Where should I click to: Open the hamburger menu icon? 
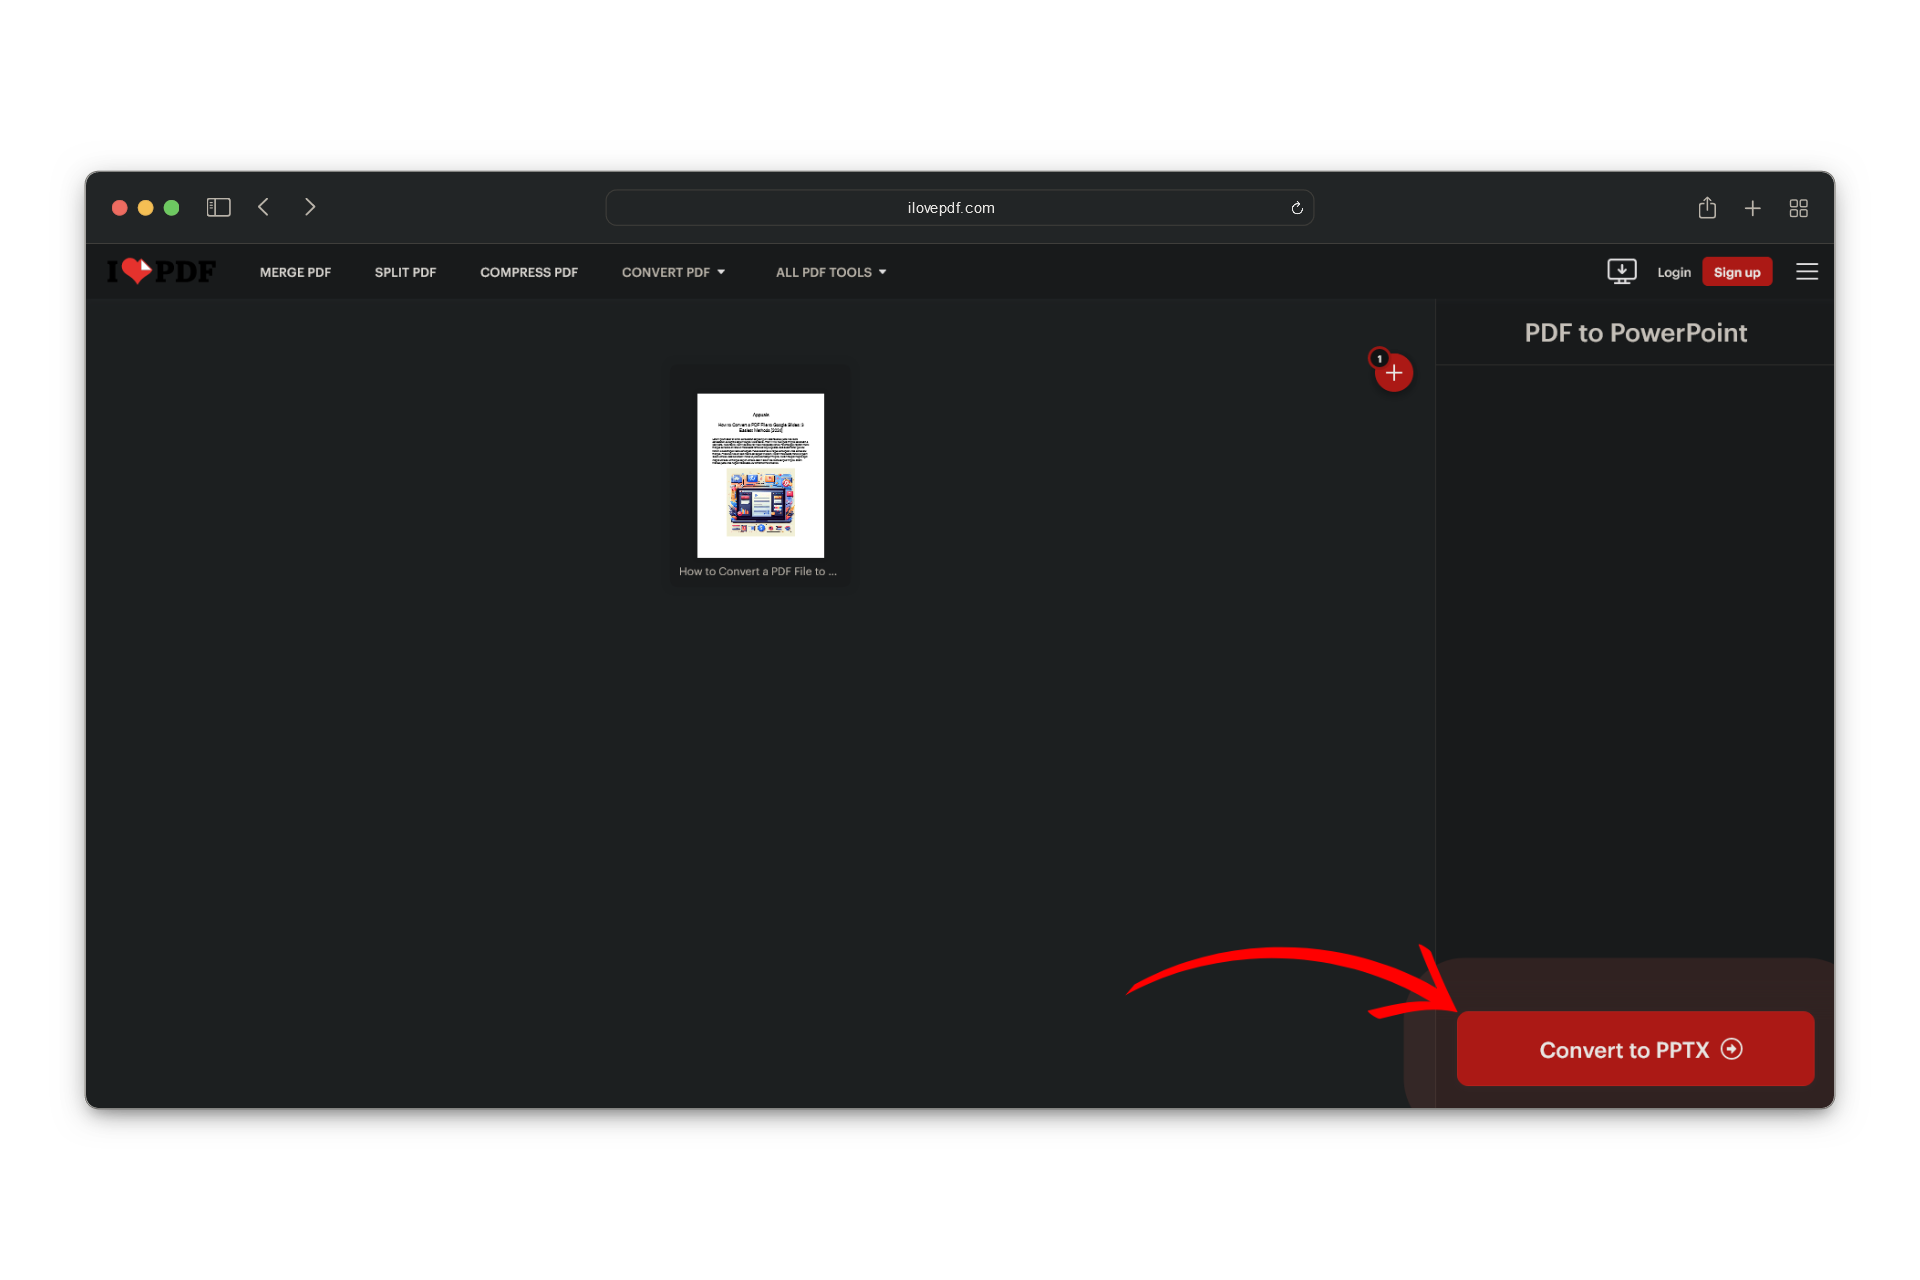(1806, 271)
